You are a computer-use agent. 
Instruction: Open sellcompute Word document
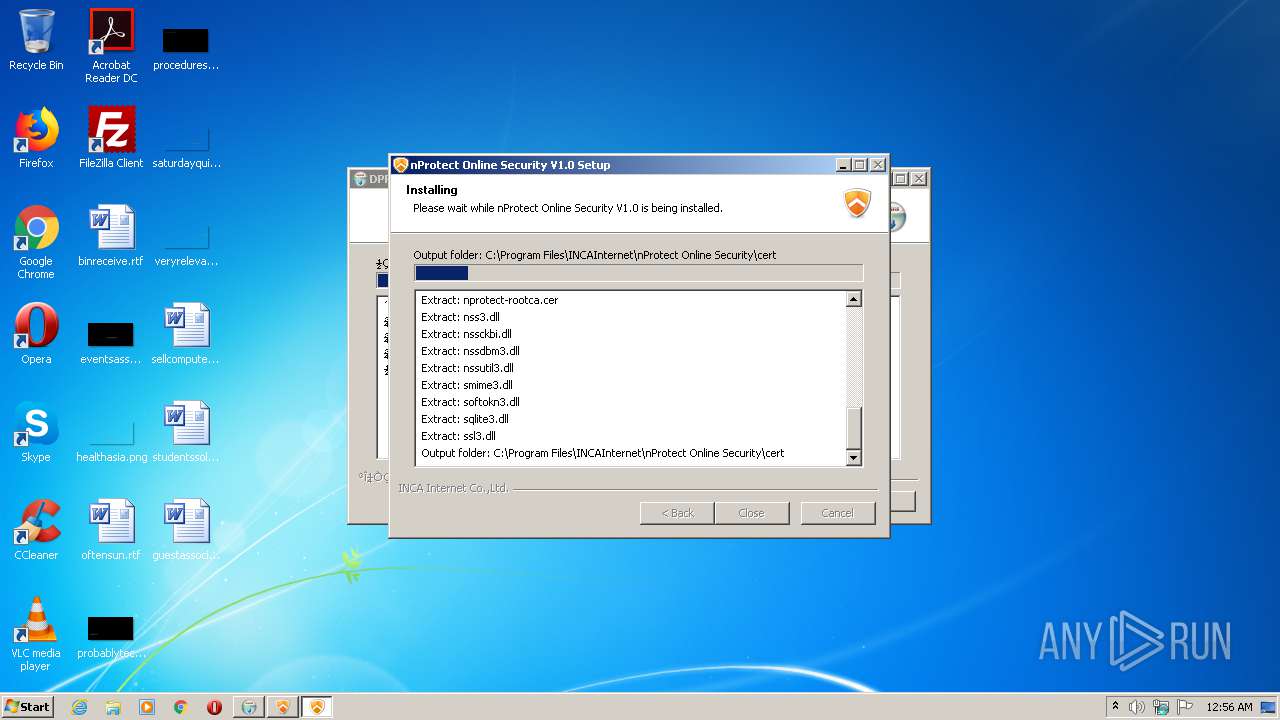tap(186, 334)
